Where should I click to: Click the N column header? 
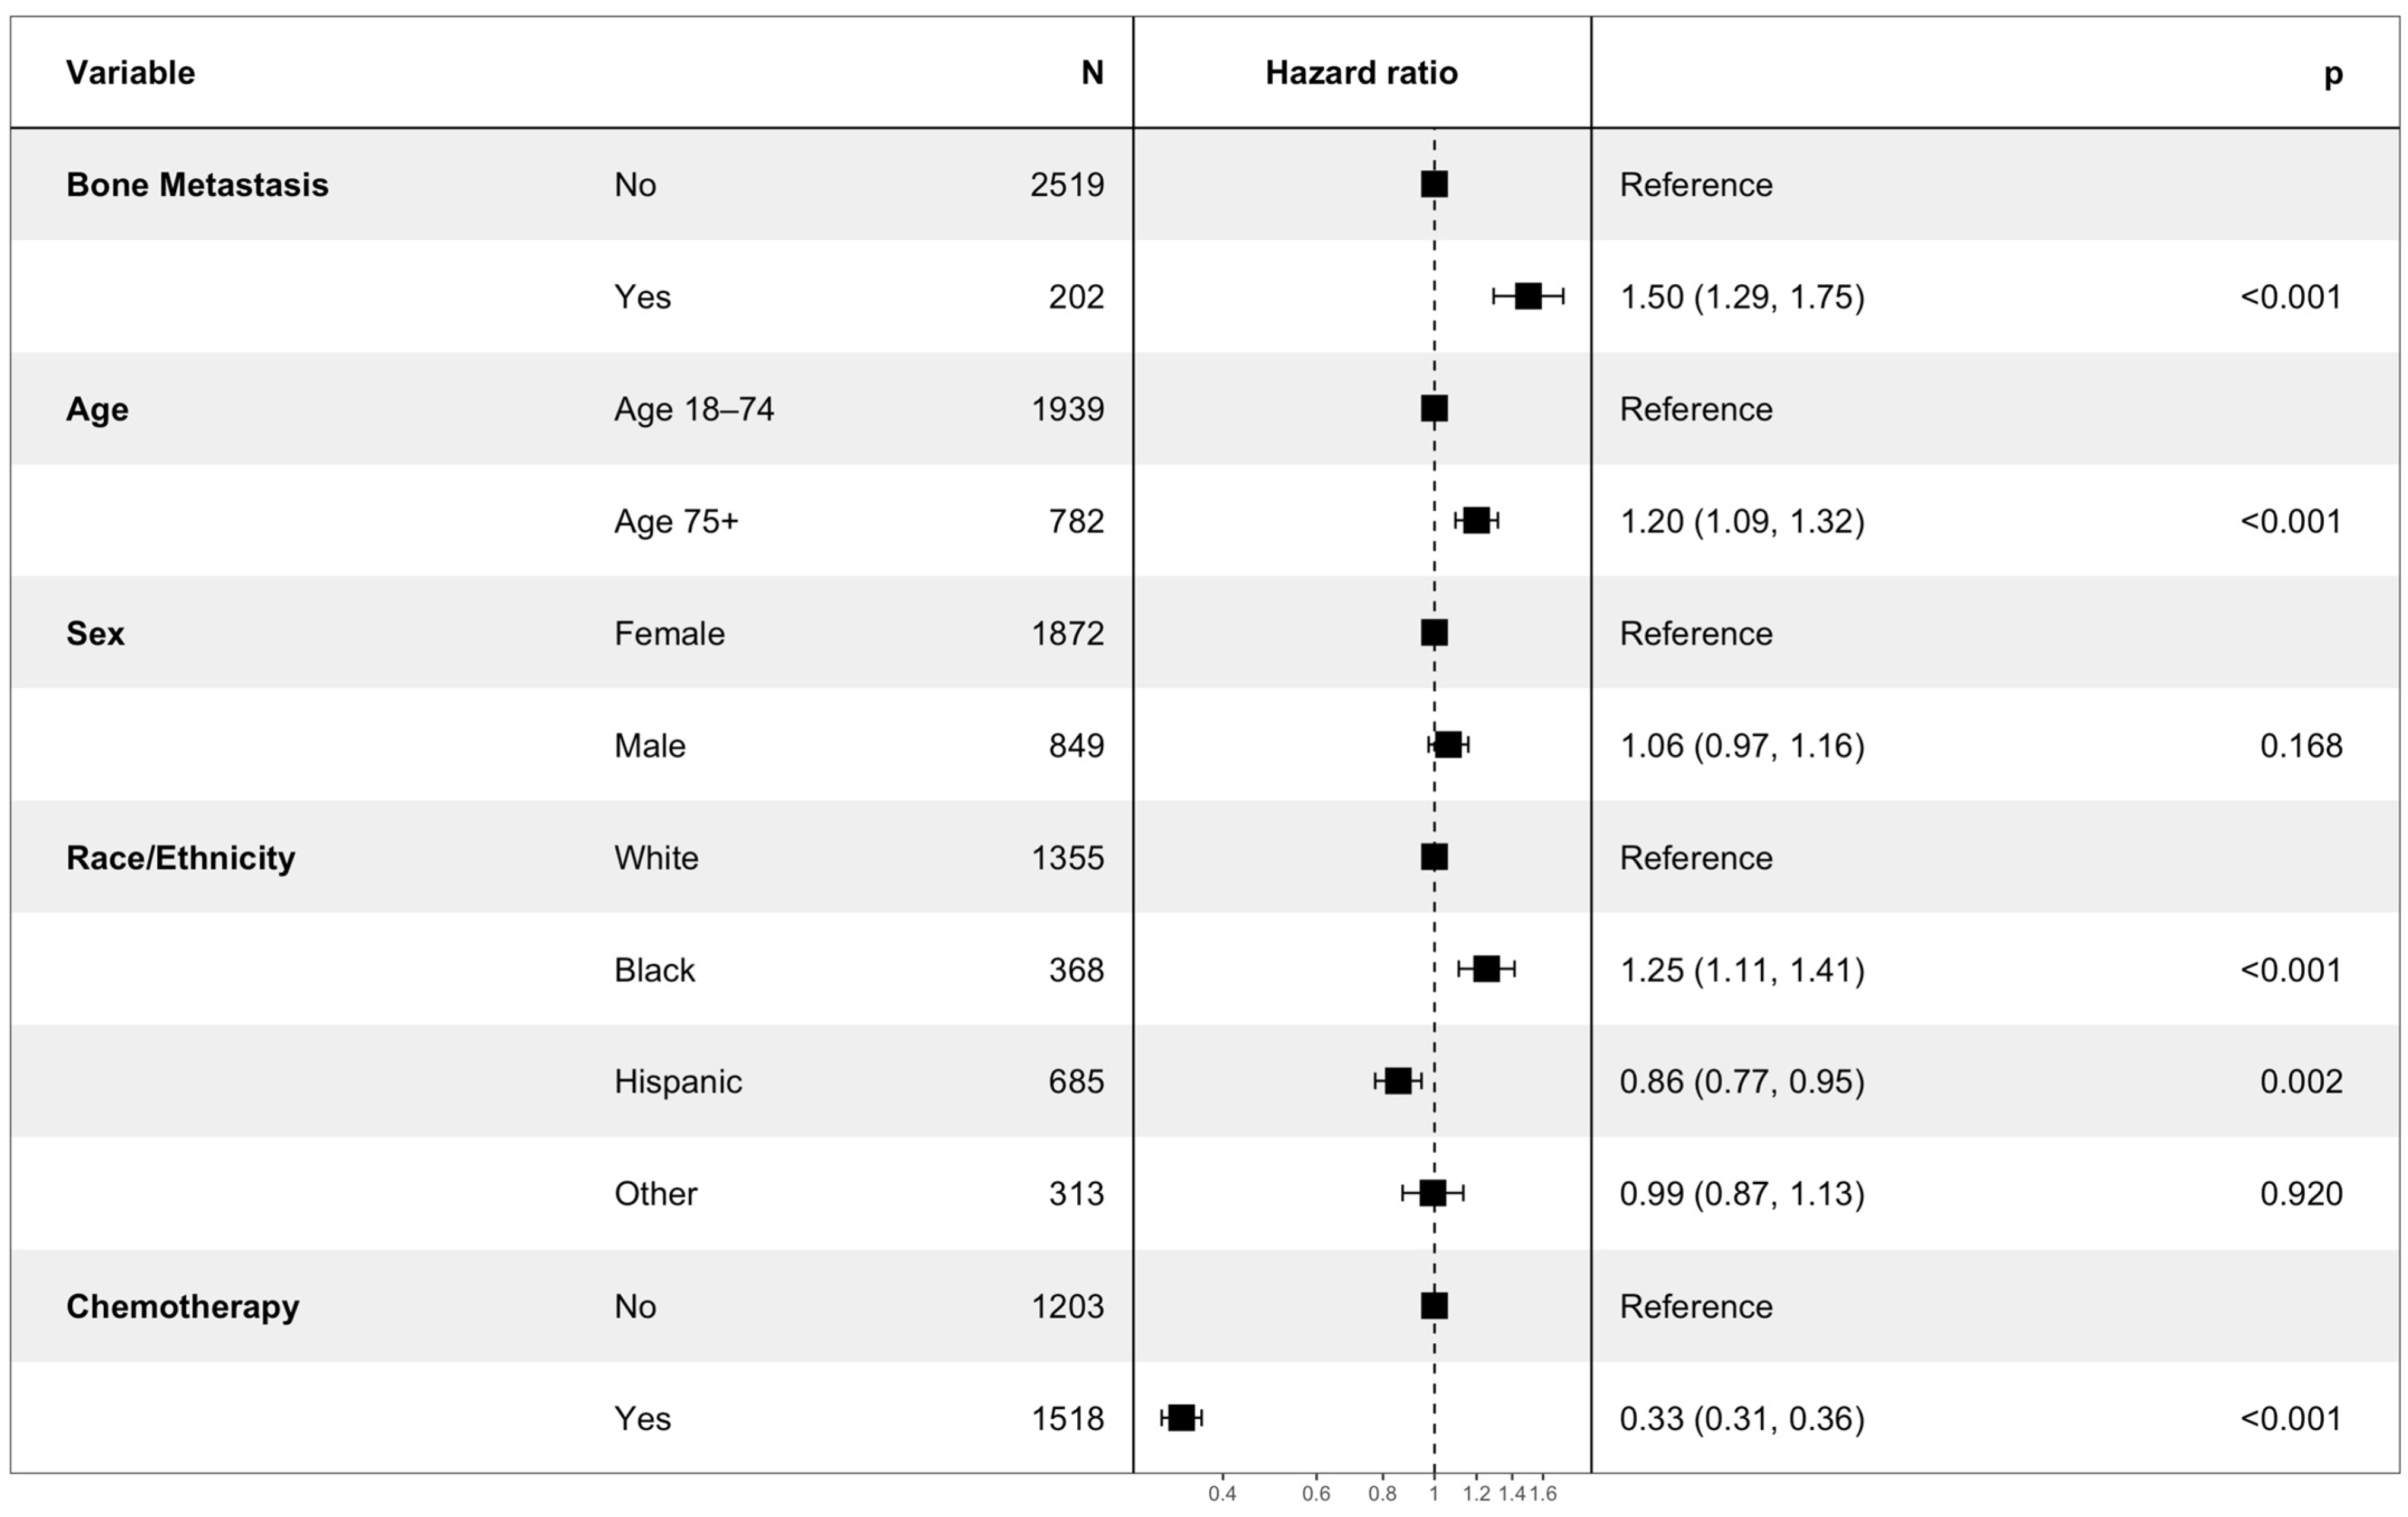point(1092,73)
